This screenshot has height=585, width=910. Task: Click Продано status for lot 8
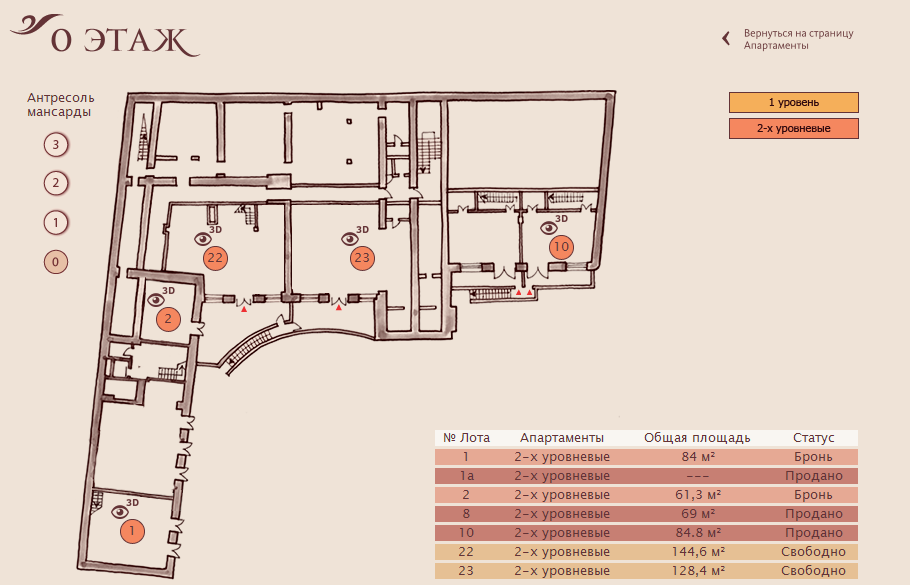814,514
